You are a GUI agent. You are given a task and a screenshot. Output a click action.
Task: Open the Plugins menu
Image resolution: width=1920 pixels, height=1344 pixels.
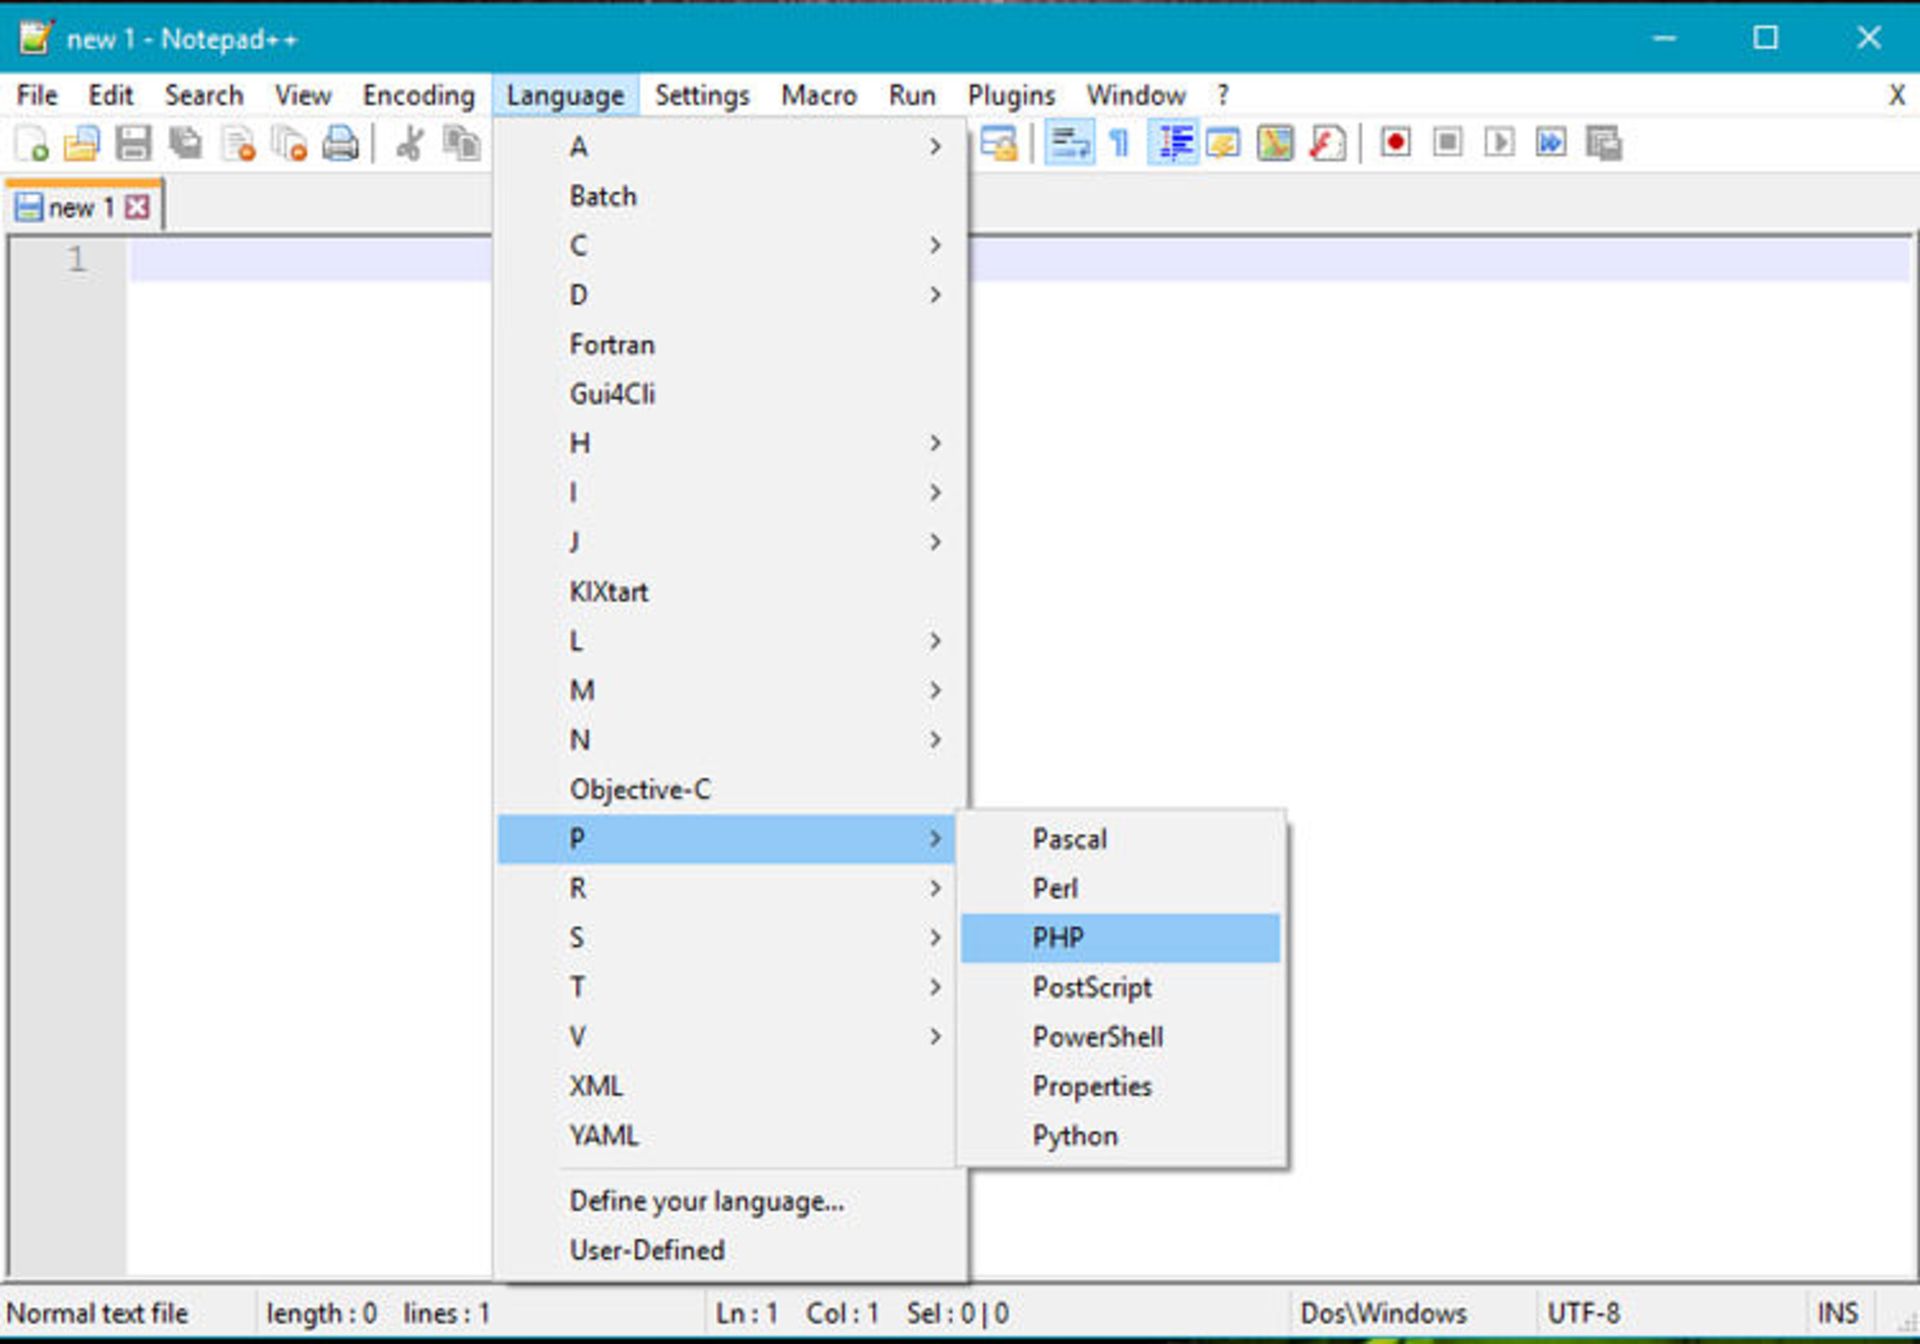1011,95
